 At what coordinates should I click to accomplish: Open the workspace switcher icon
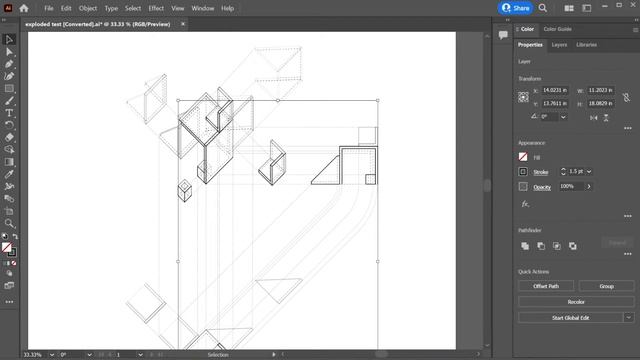587,8
